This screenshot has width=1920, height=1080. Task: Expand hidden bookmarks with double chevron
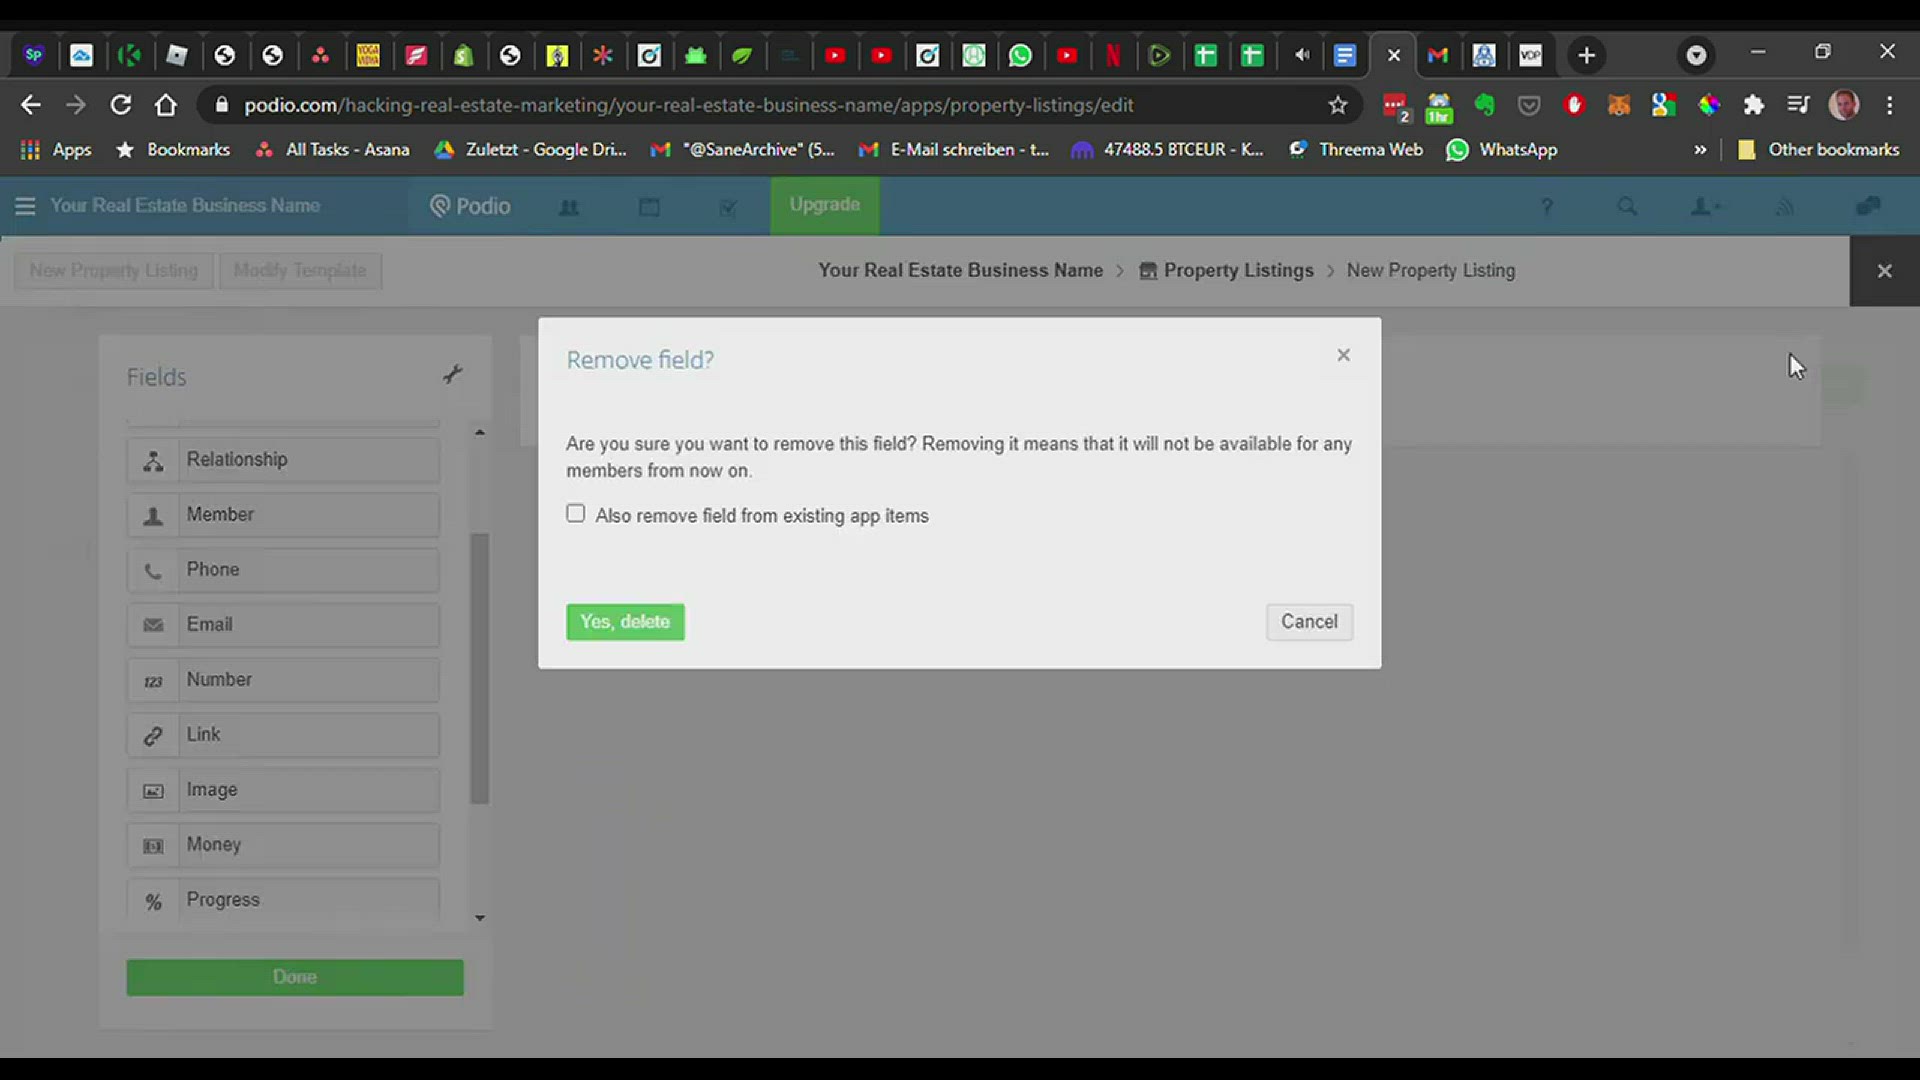click(x=1700, y=149)
